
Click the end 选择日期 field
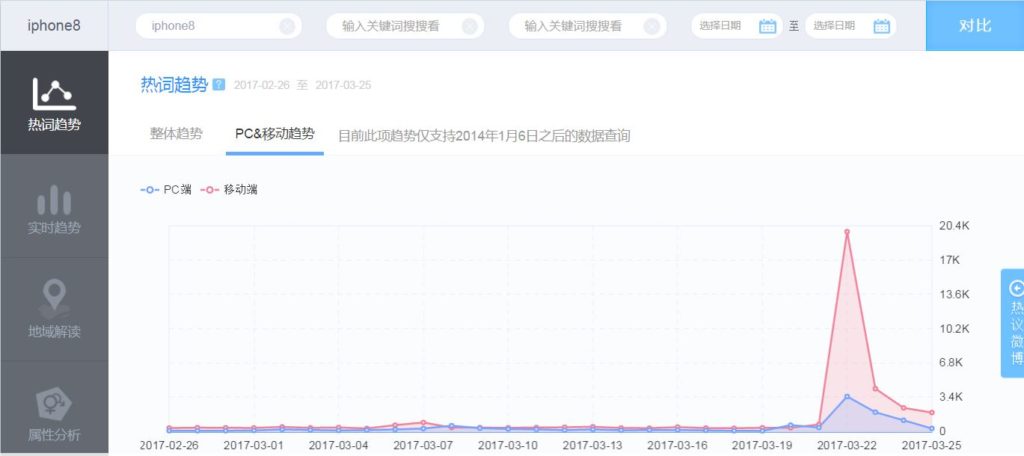click(x=850, y=26)
